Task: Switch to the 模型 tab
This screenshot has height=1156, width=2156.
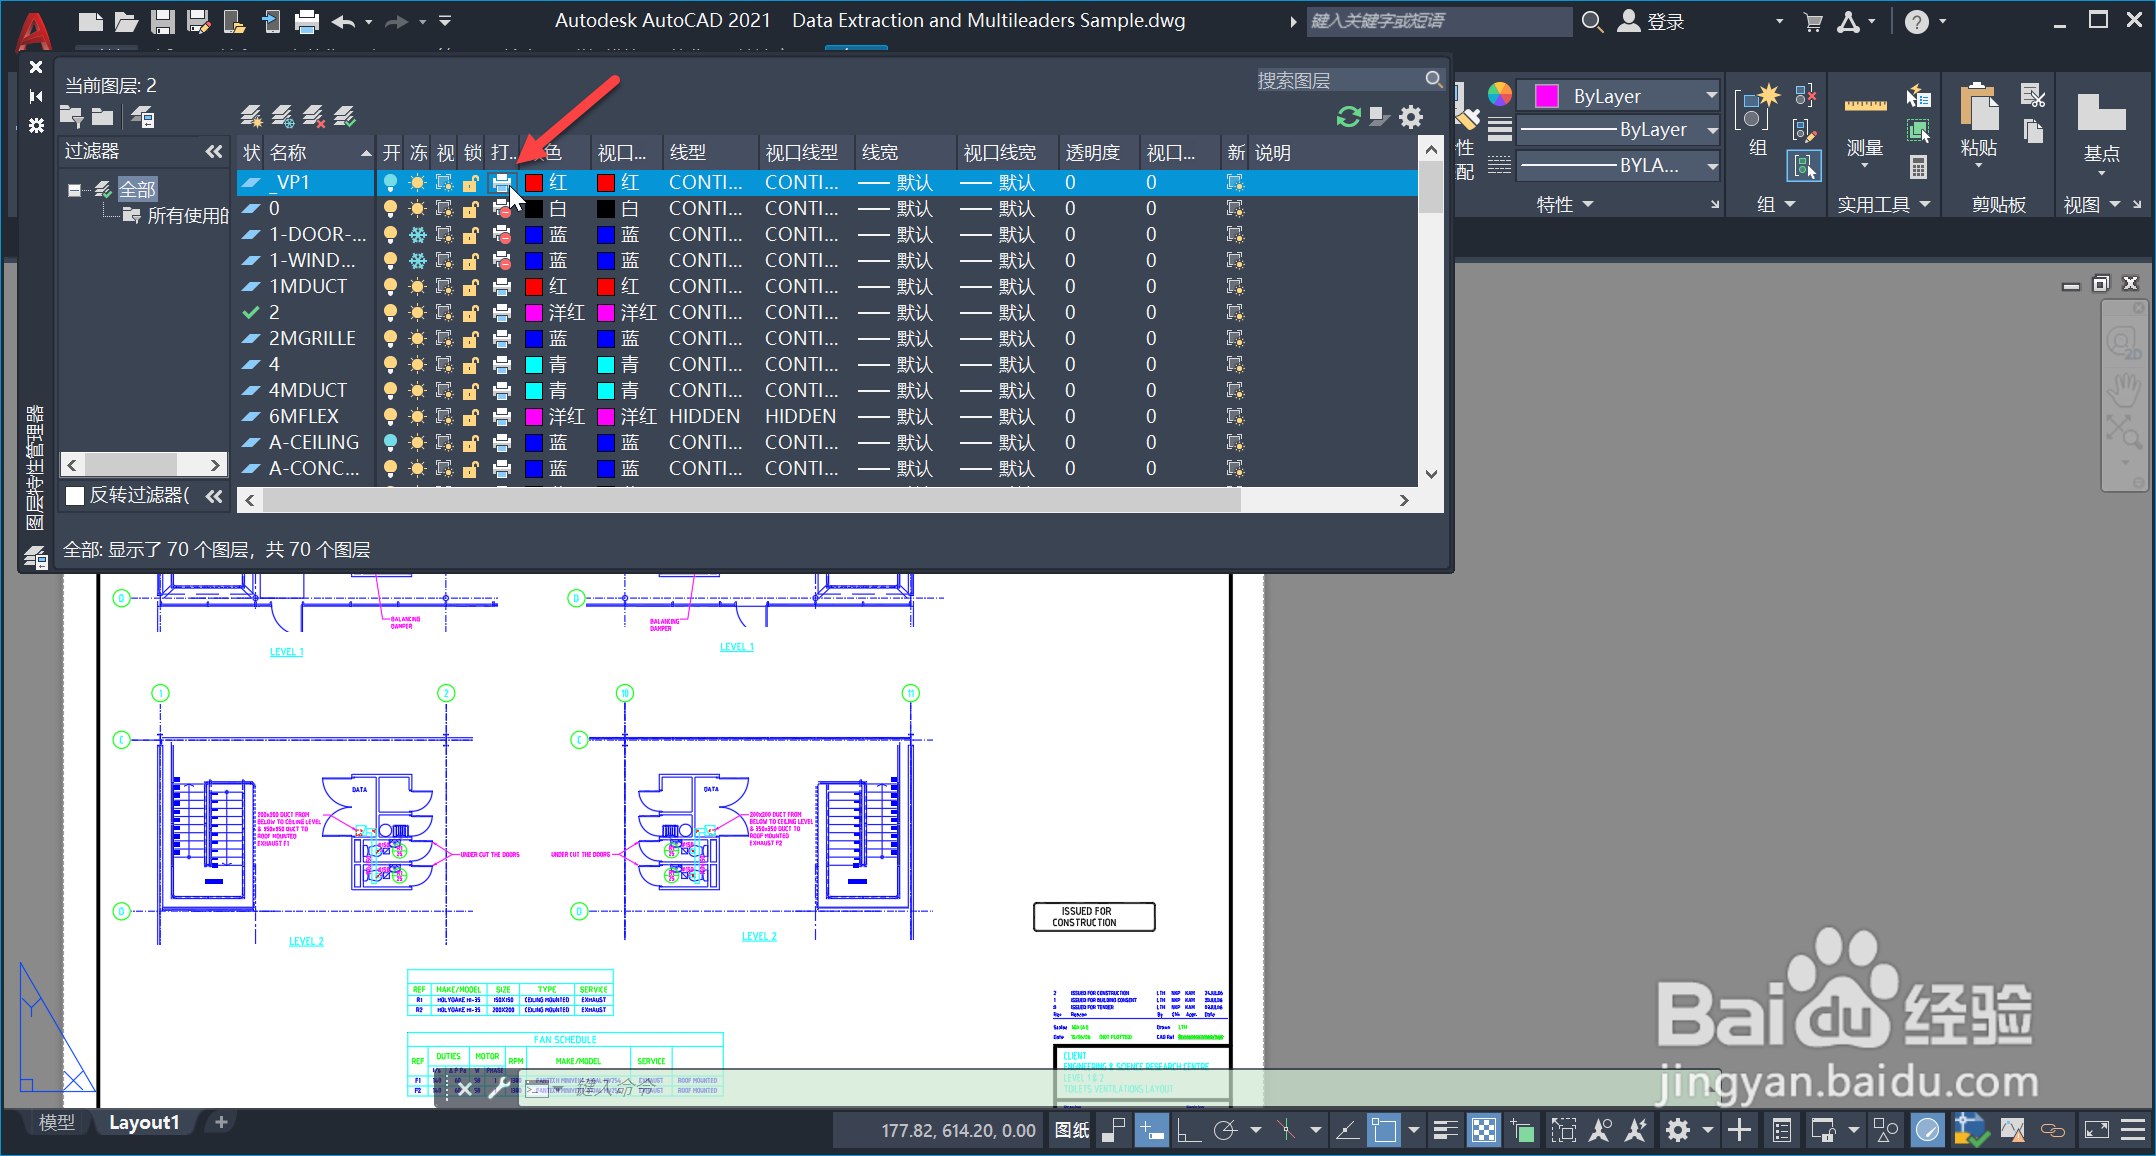Action: pyautogui.click(x=56, y=1123)
